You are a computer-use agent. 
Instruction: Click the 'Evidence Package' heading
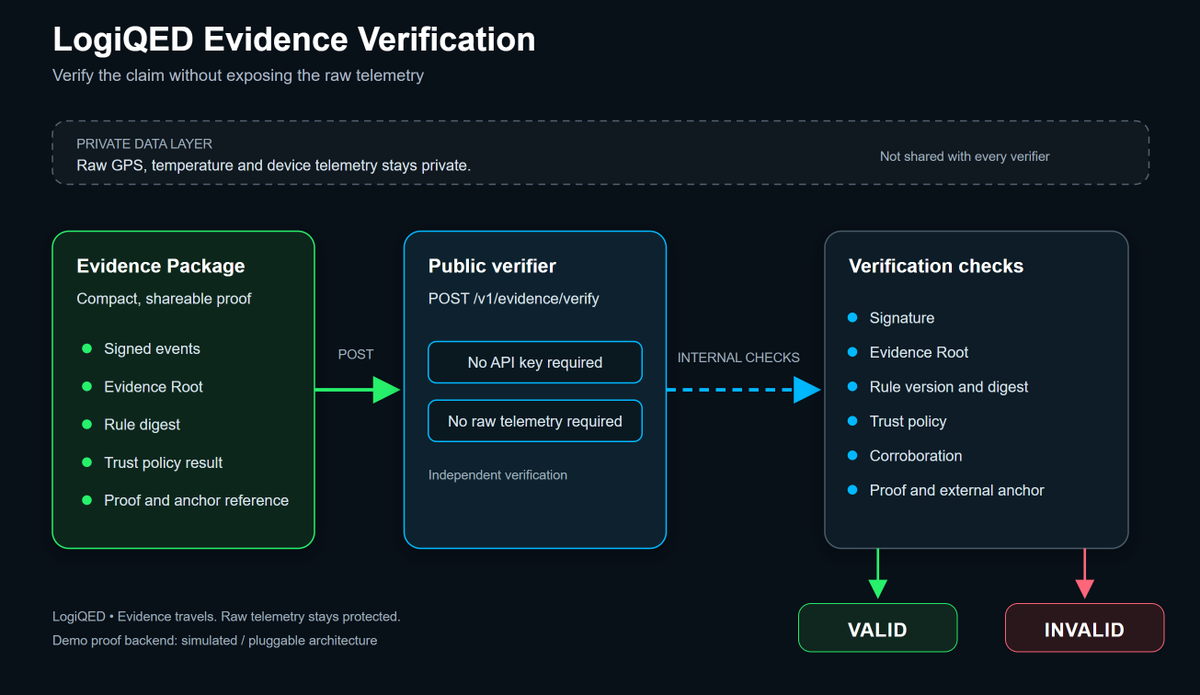161,266
